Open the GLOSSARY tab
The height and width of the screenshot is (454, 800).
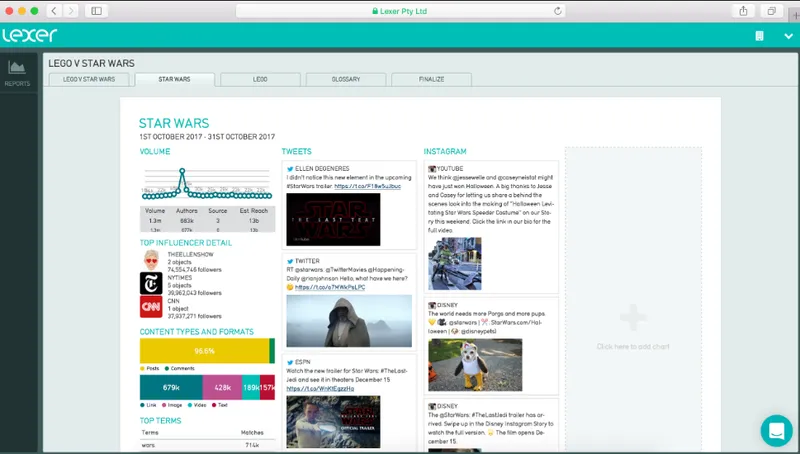[x=346, y=79]
